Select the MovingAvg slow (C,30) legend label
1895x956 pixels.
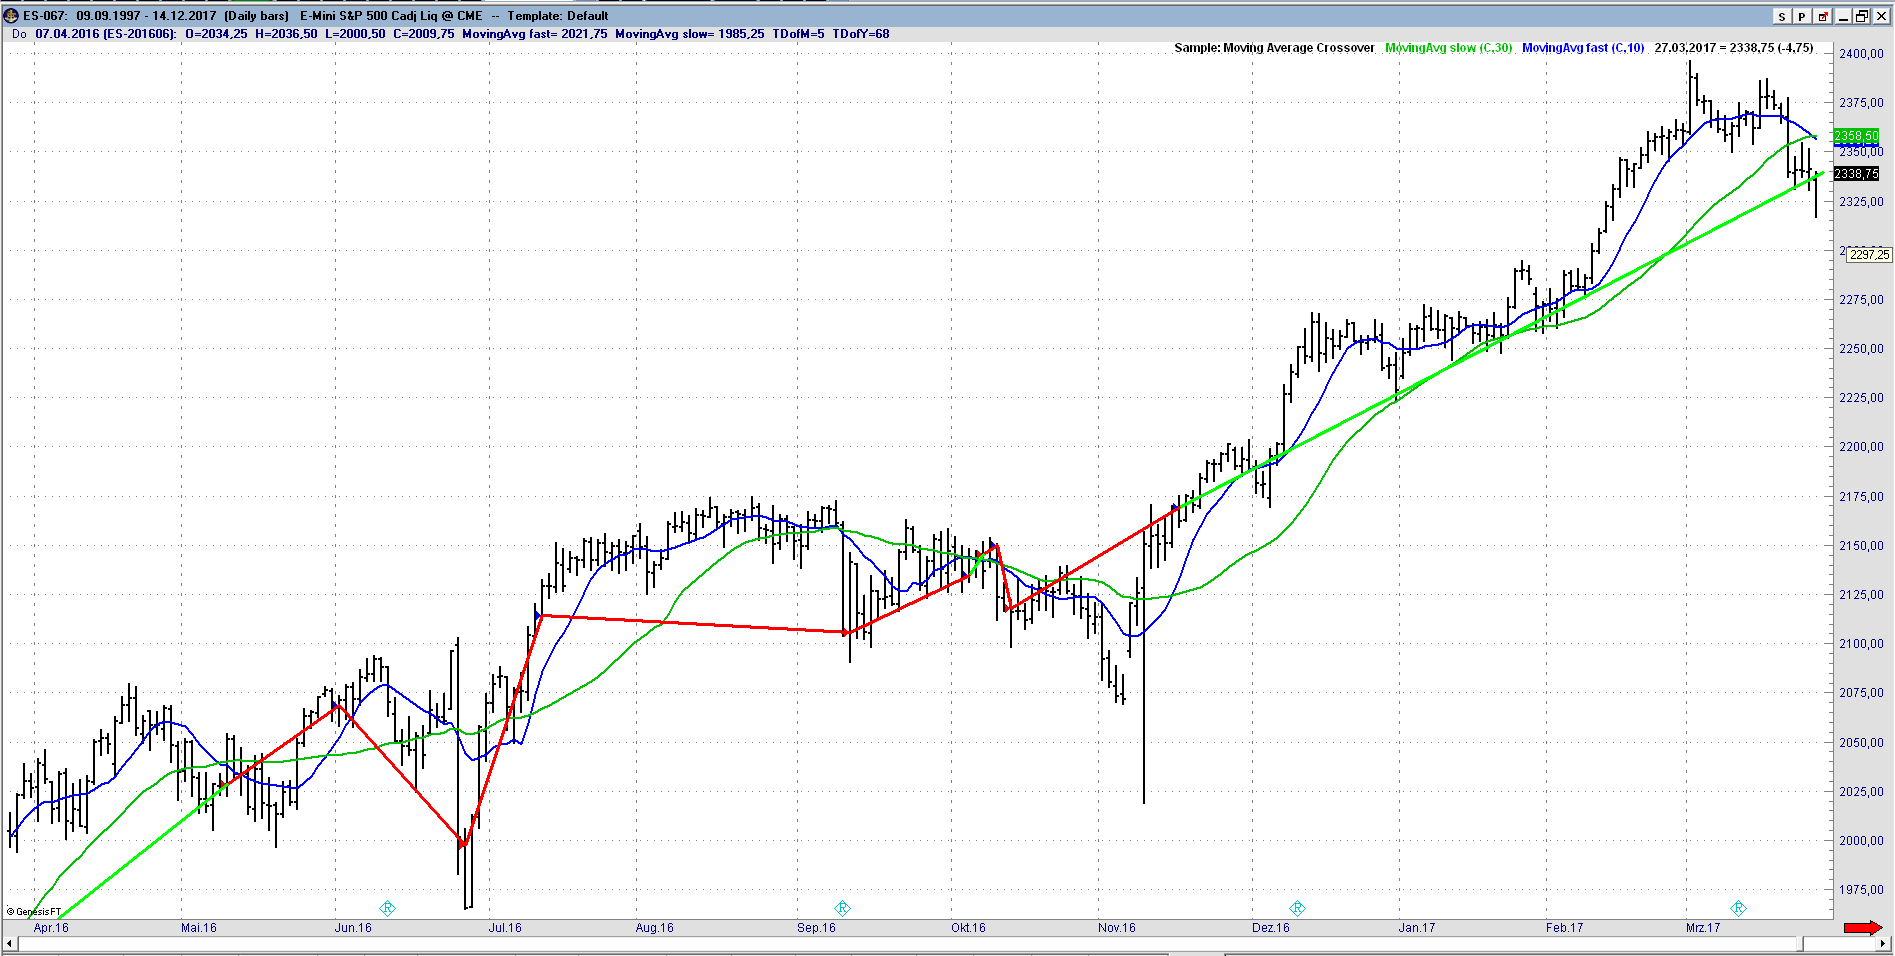pos(1448,48)
